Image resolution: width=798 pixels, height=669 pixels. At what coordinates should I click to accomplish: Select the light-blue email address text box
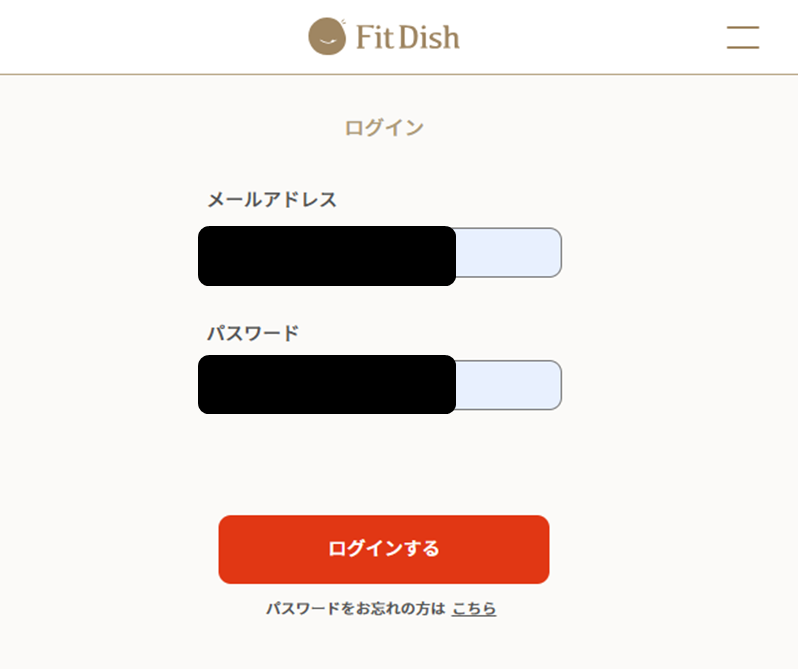pyautogui.click(x=508, y=253)
